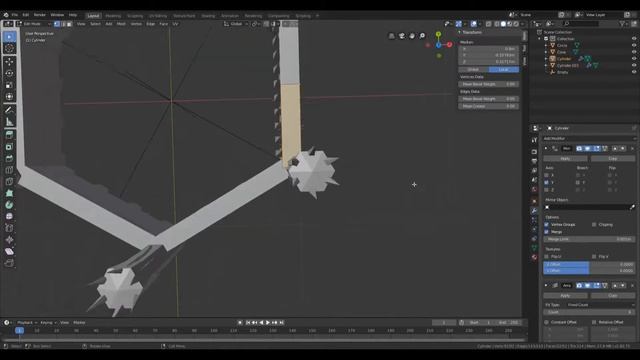Click Copy on the Mirror modifier
Screen dimensions: 640x360
(x=613, y=158)
